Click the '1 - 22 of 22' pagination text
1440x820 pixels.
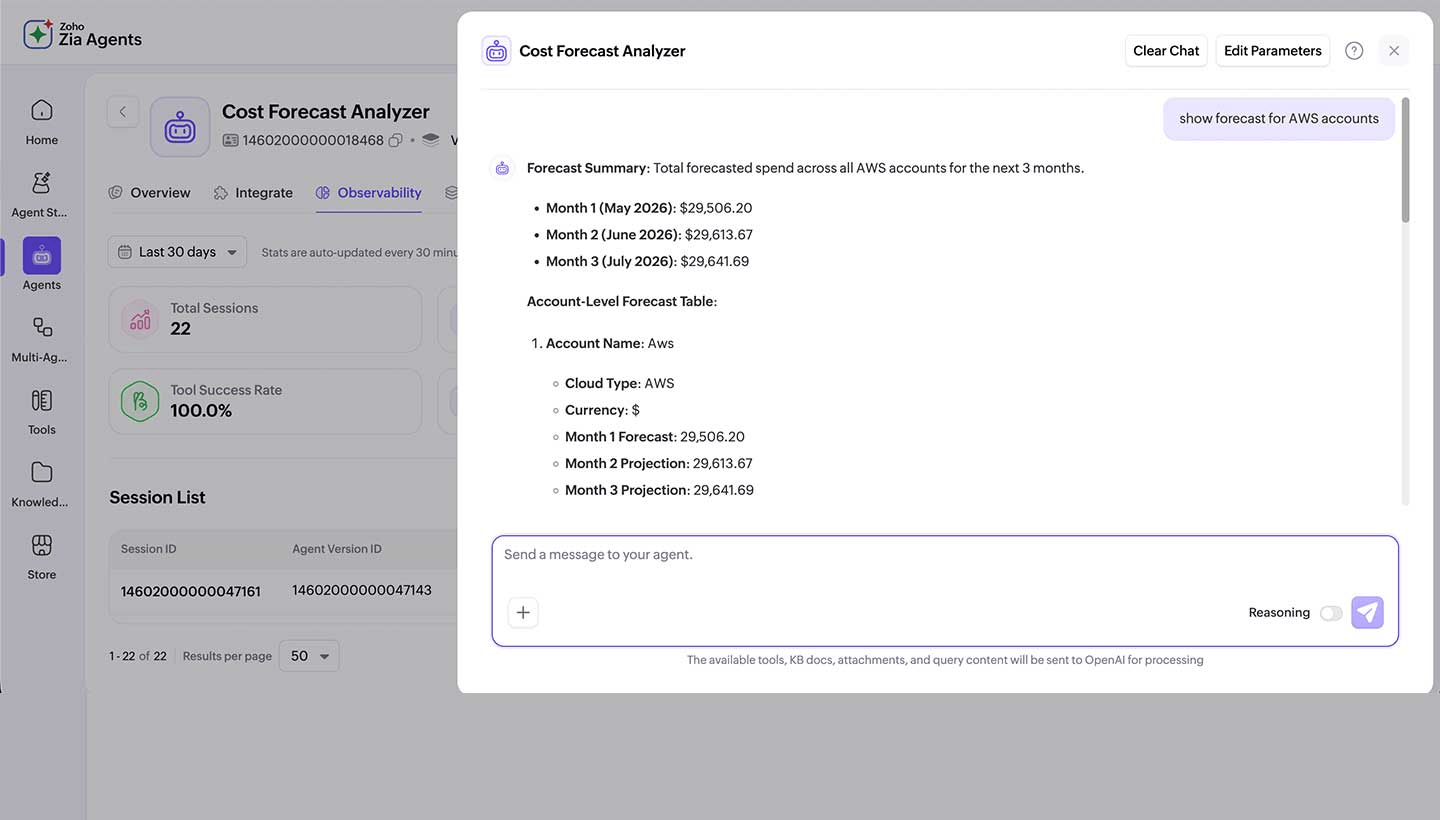tap(138, 656)
